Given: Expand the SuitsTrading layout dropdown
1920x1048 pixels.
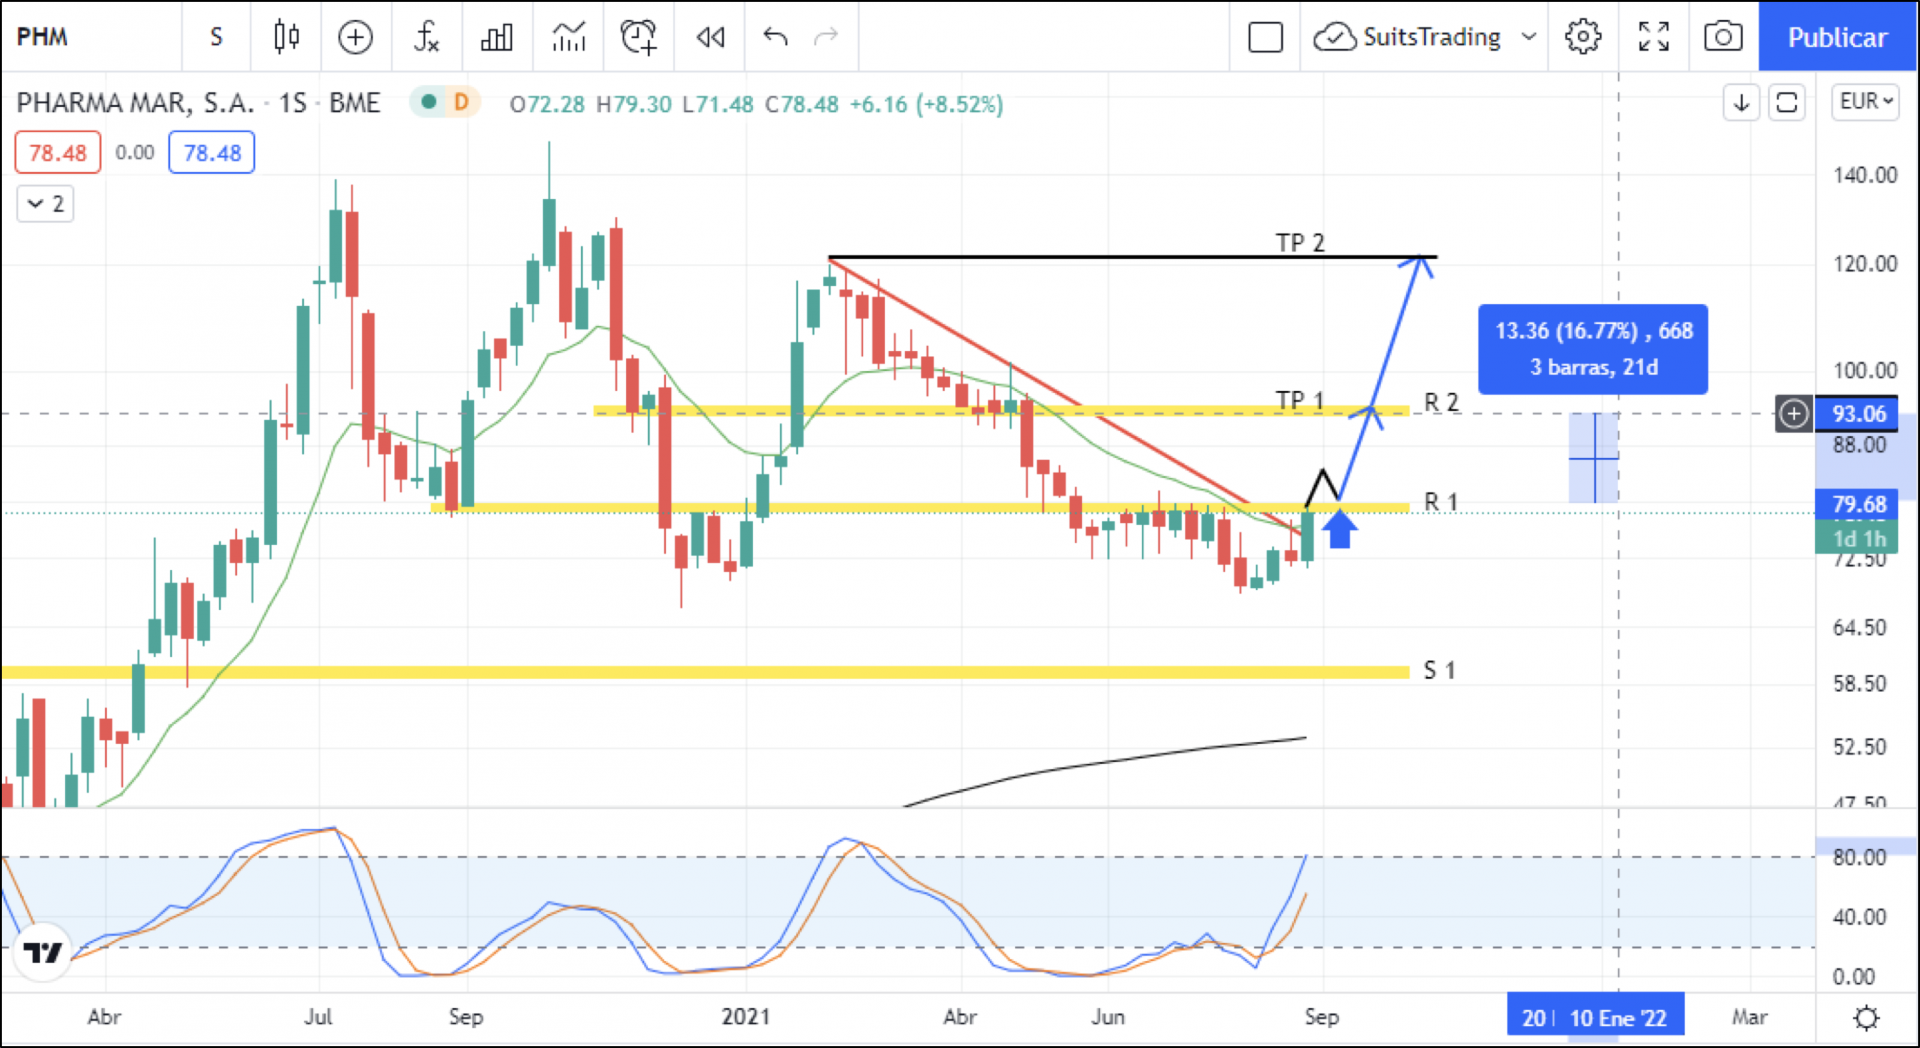Looking at the screenshot, I should 1528,37.
